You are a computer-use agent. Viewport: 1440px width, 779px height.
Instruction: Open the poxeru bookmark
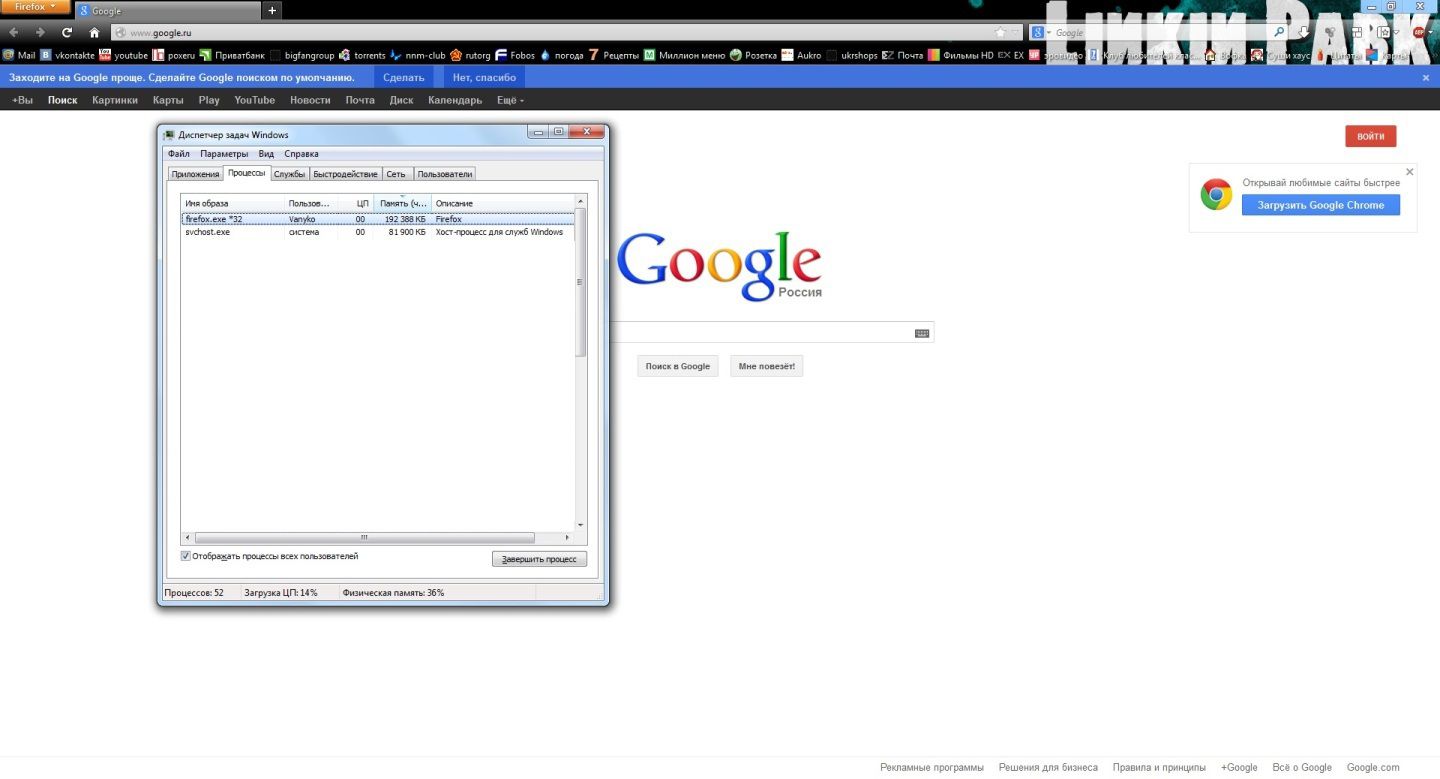click(174, 55)
